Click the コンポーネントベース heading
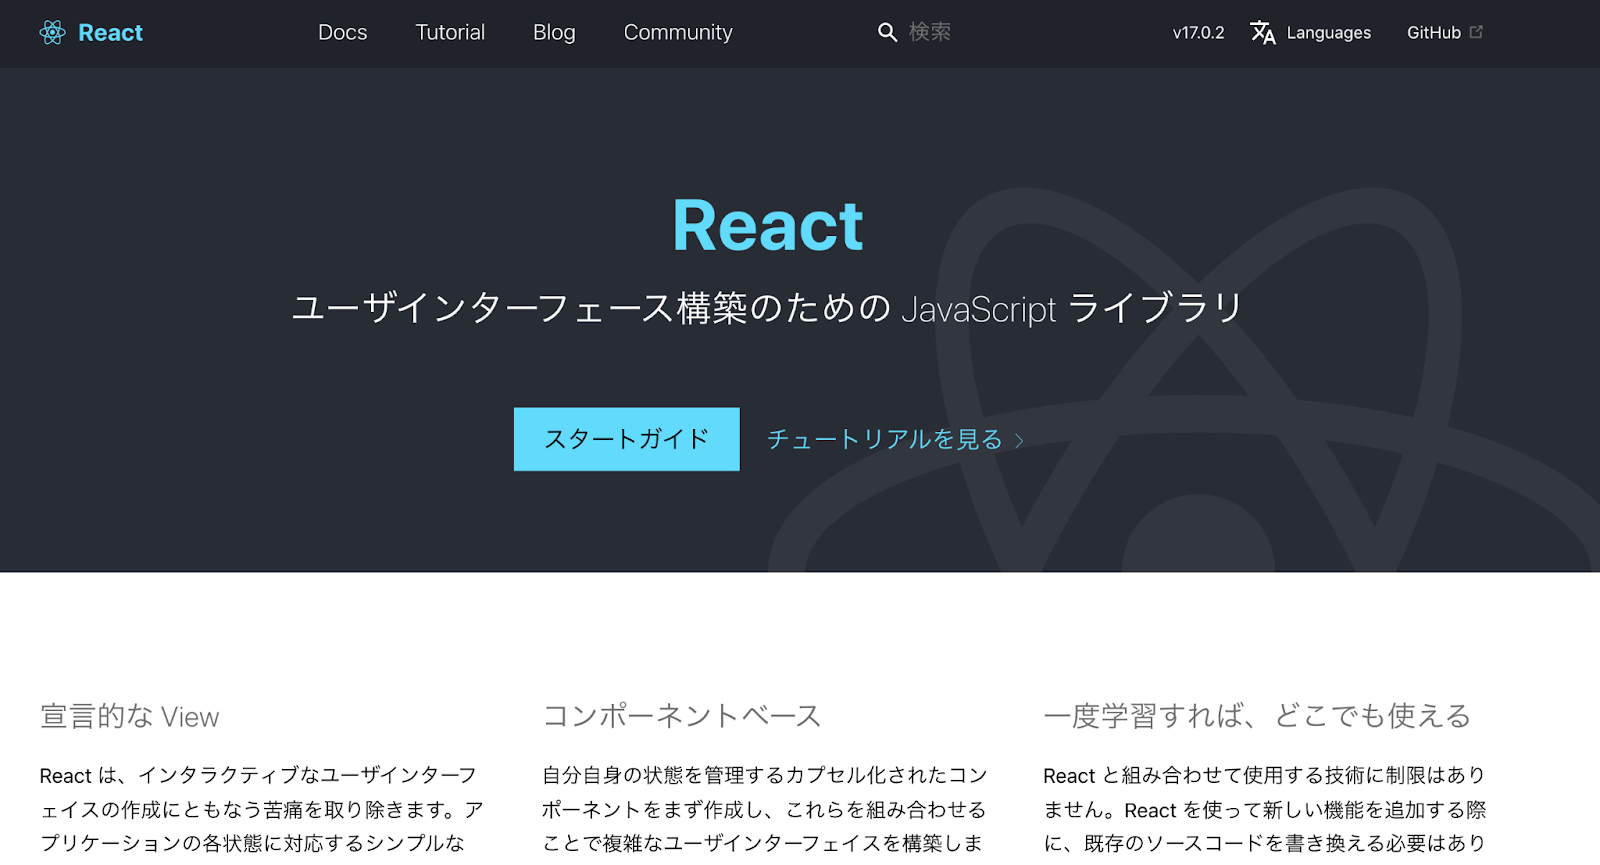The width and height of the screenshot is (1600, 865). pos(681,716)
